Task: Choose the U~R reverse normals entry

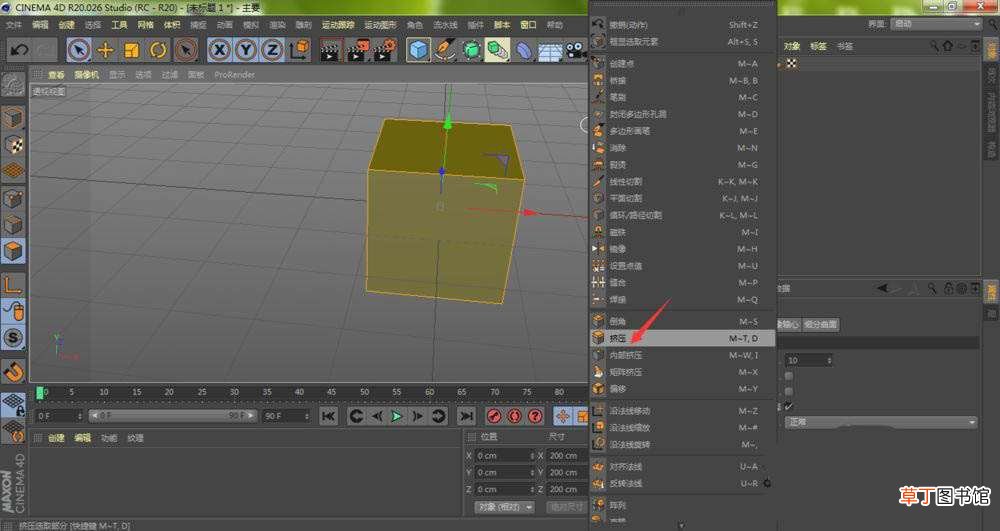Action: click(x=682, y=483)
